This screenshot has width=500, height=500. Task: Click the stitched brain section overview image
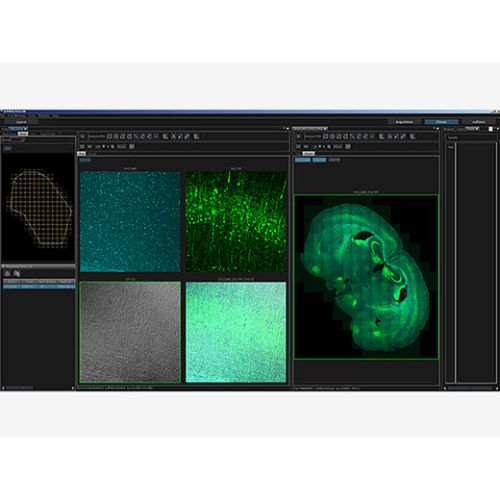pyautogui.click(x=366, y=277)
